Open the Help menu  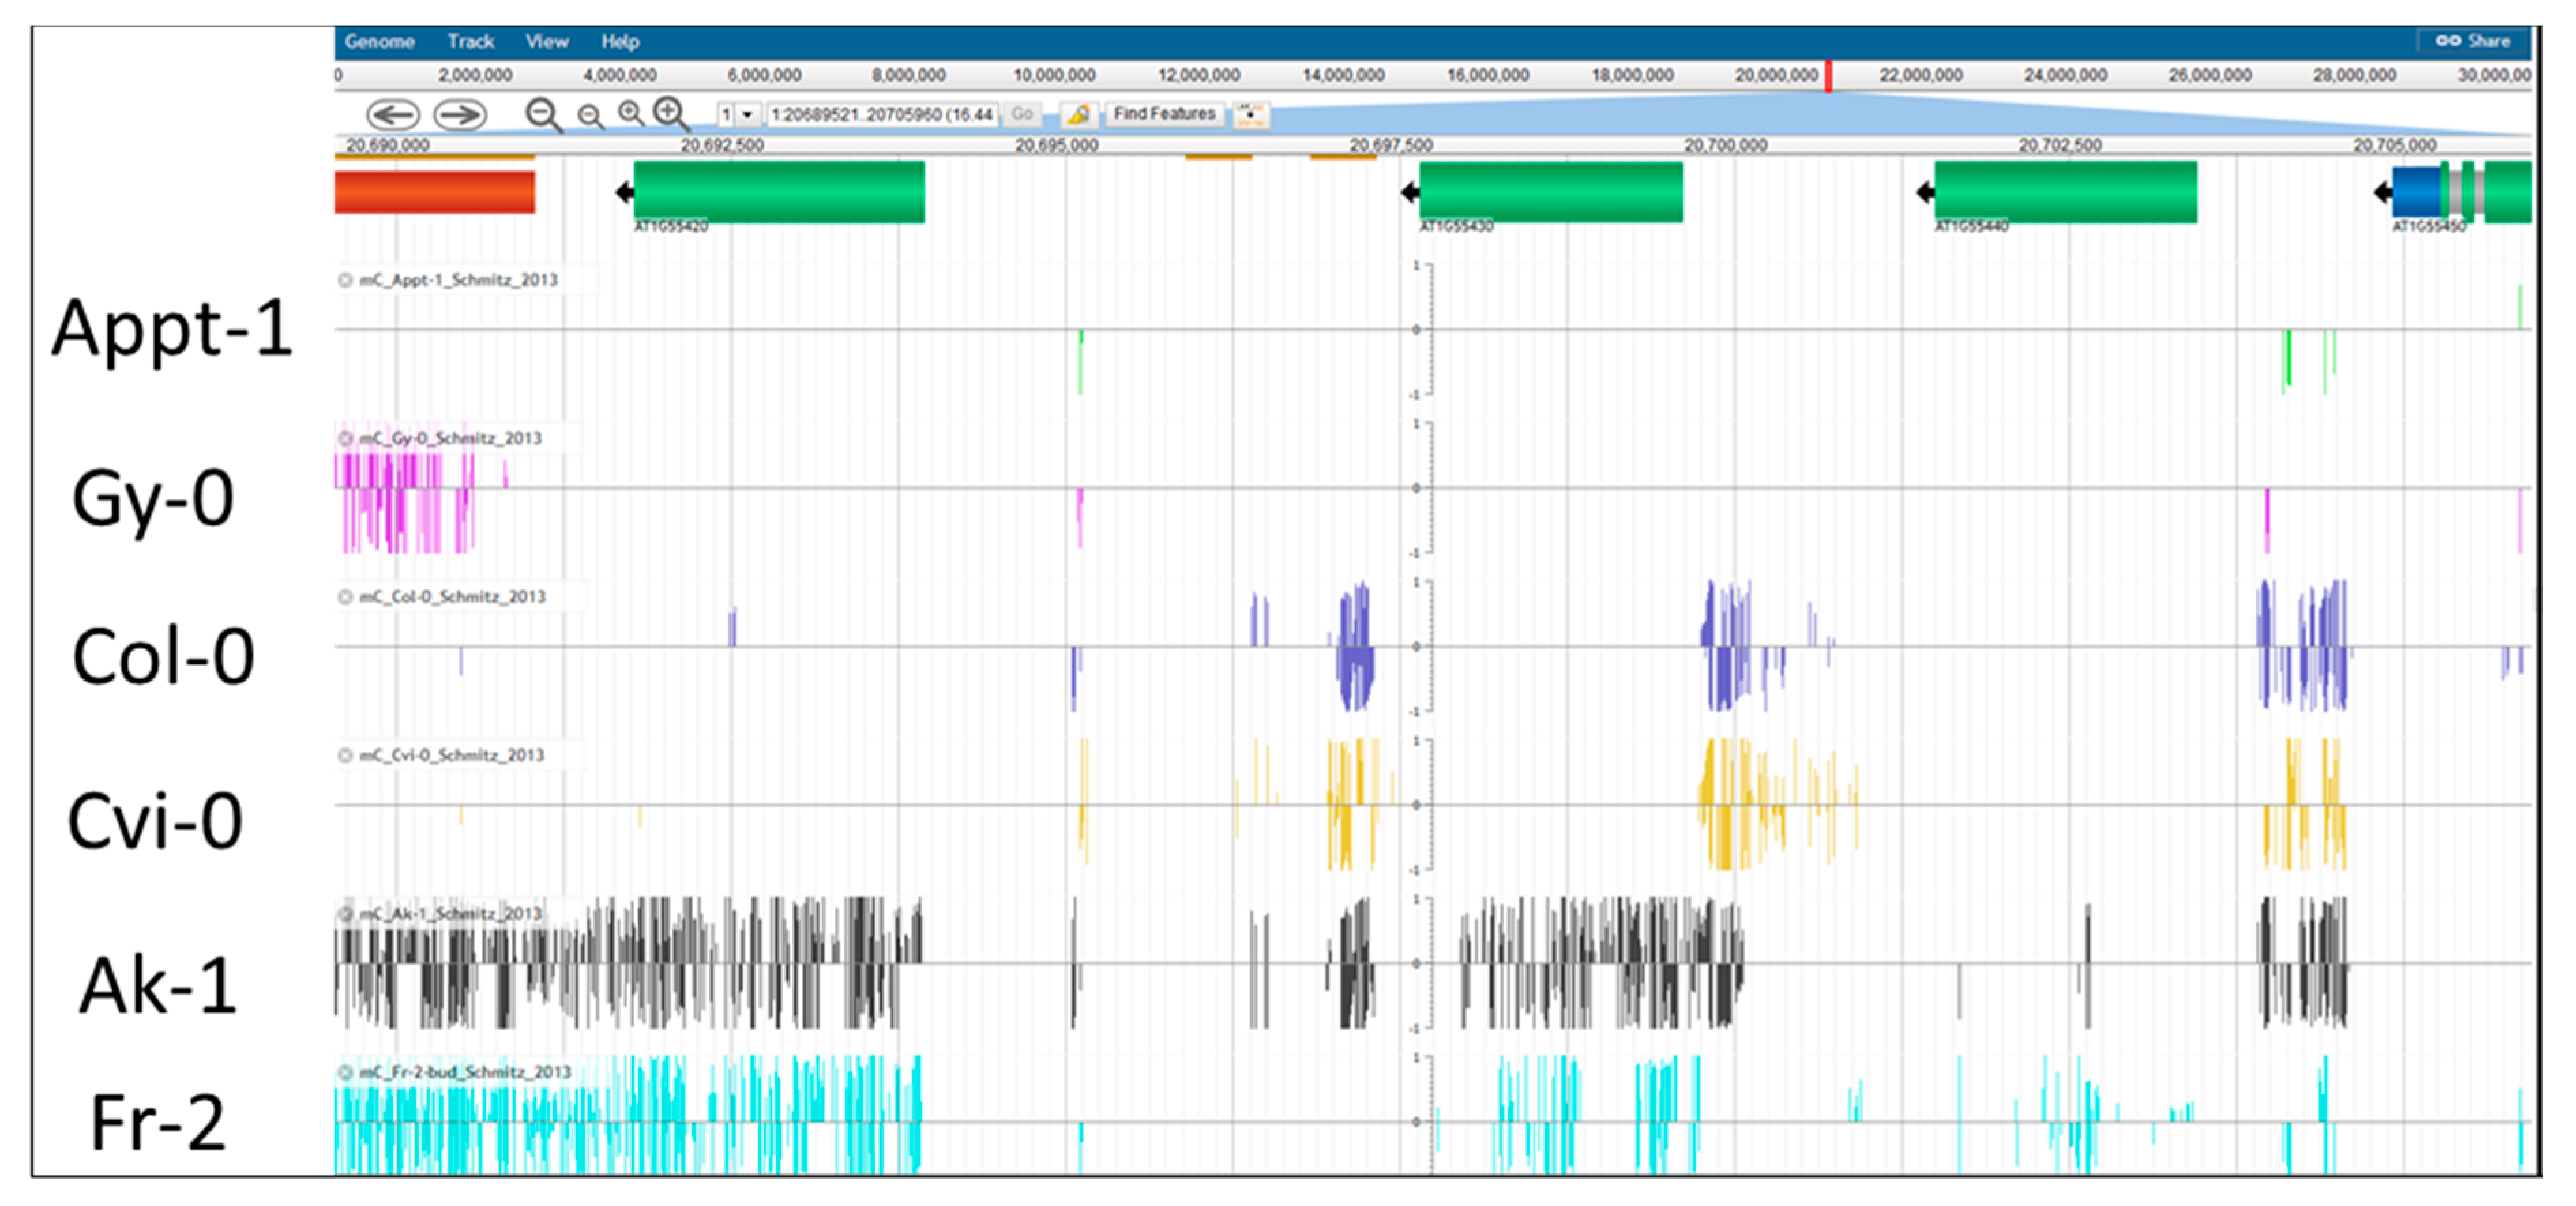[x=620, y=42]
